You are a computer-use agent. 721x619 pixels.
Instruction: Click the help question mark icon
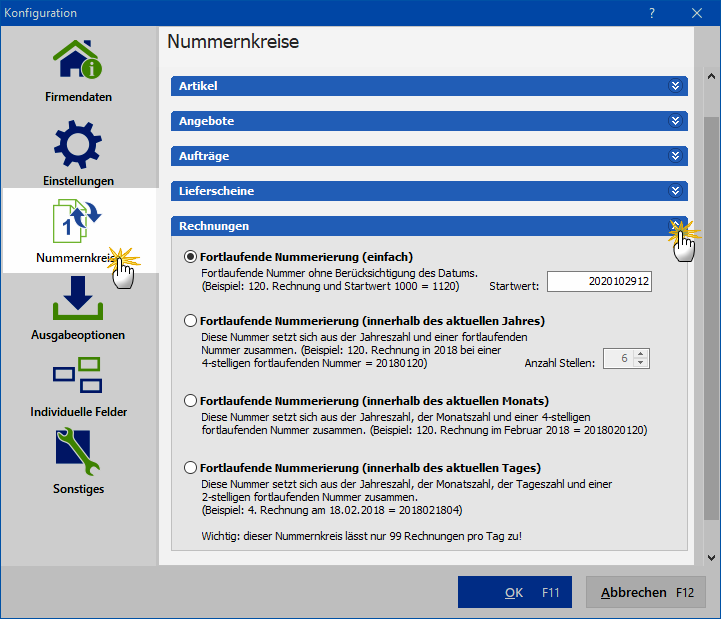click(651, 13)
